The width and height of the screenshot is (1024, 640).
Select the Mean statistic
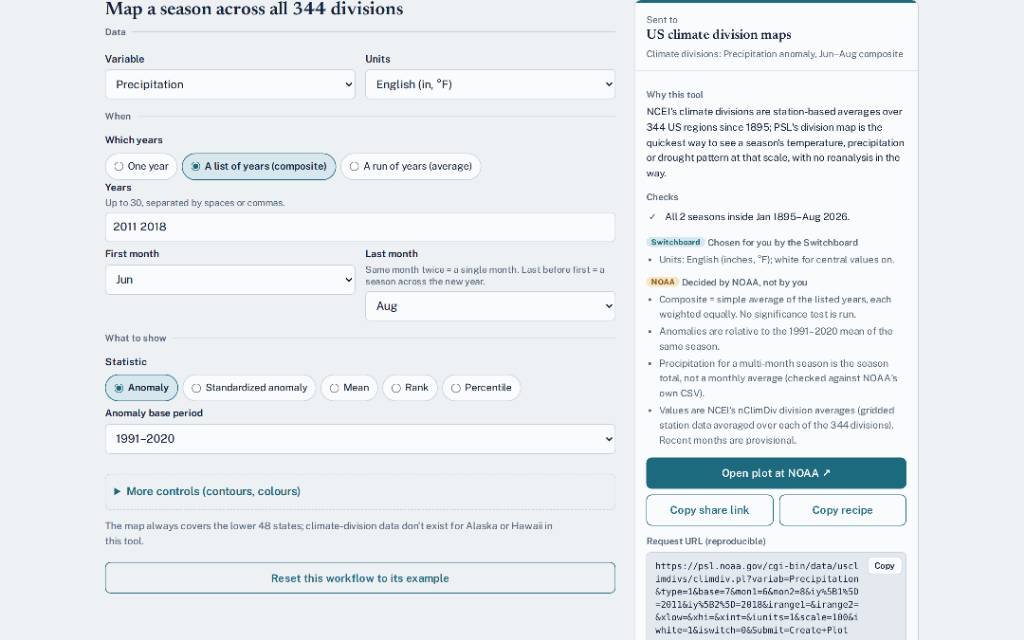tap(349, 388)
